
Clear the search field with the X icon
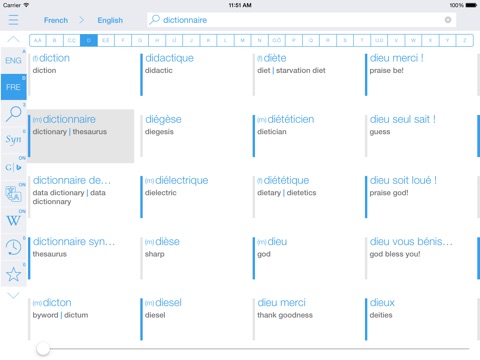click(x=448, y=20)
